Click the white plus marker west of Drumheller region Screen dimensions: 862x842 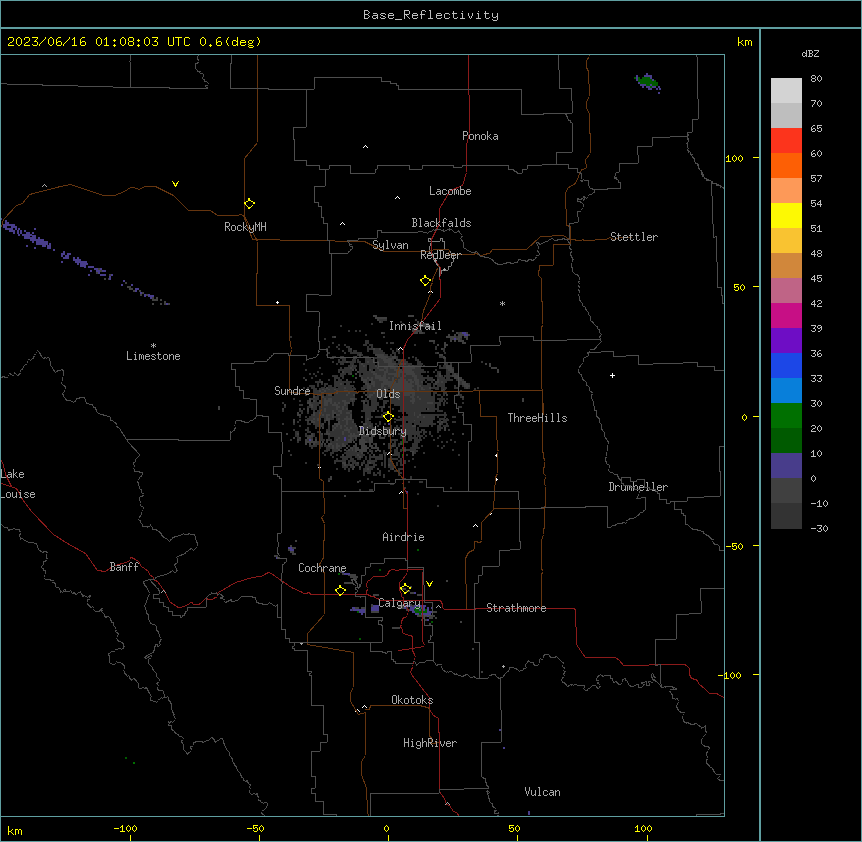(612, 375)
